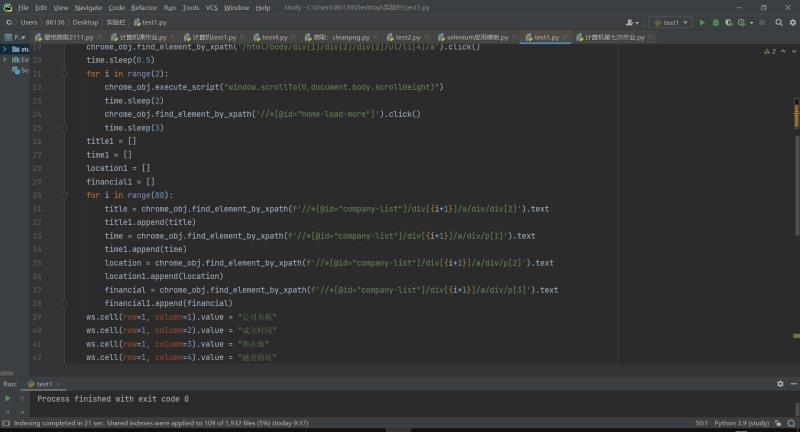Open the File menu
The width and height of the screenshot is (800, 432).
pyautogui.click(x=23, y=8)
